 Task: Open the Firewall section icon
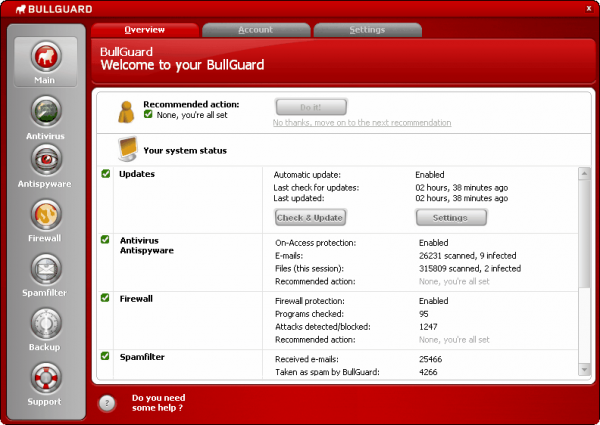[x=46, y=214]
